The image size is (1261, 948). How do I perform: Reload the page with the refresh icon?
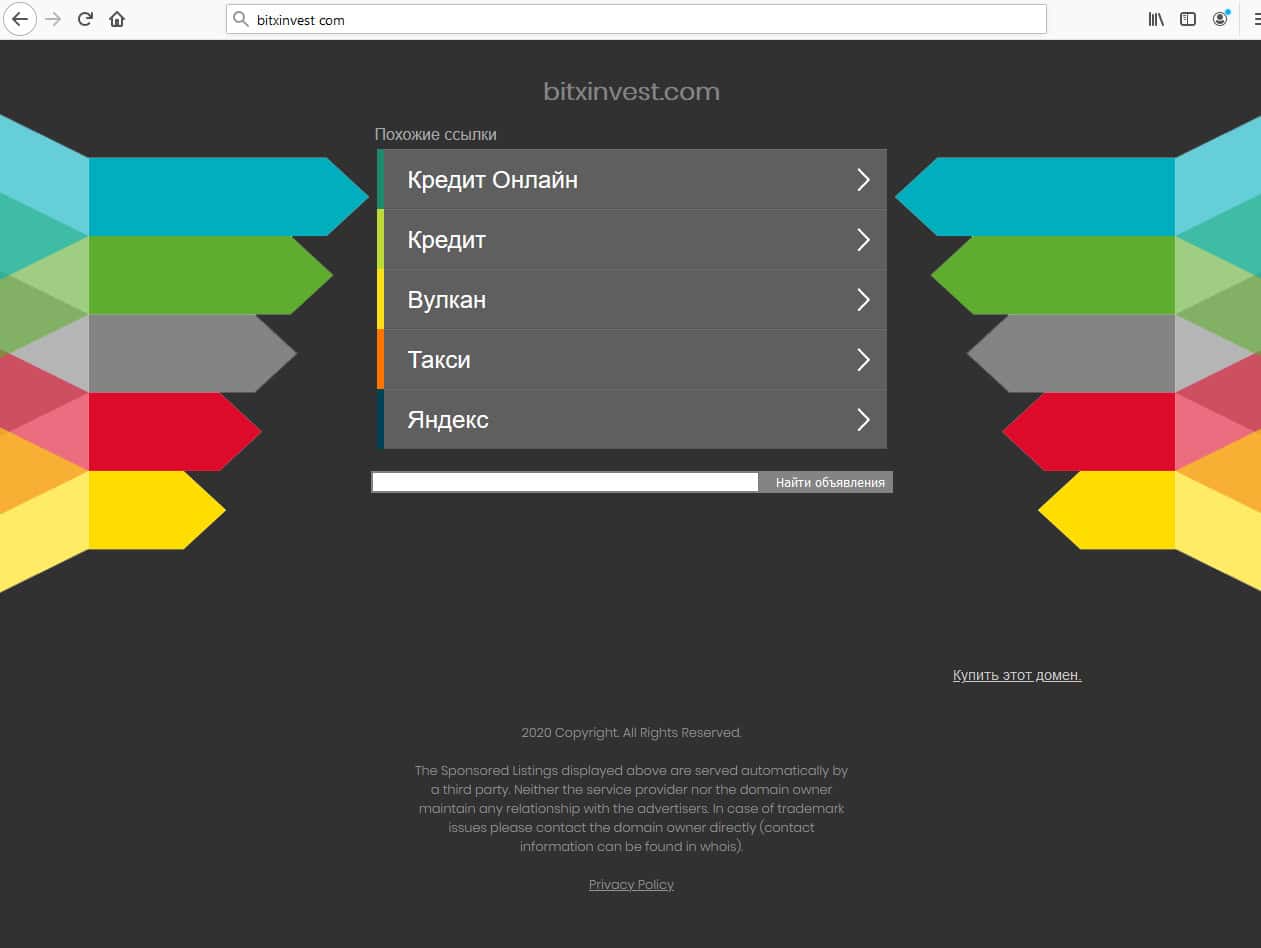coord(86,19)
